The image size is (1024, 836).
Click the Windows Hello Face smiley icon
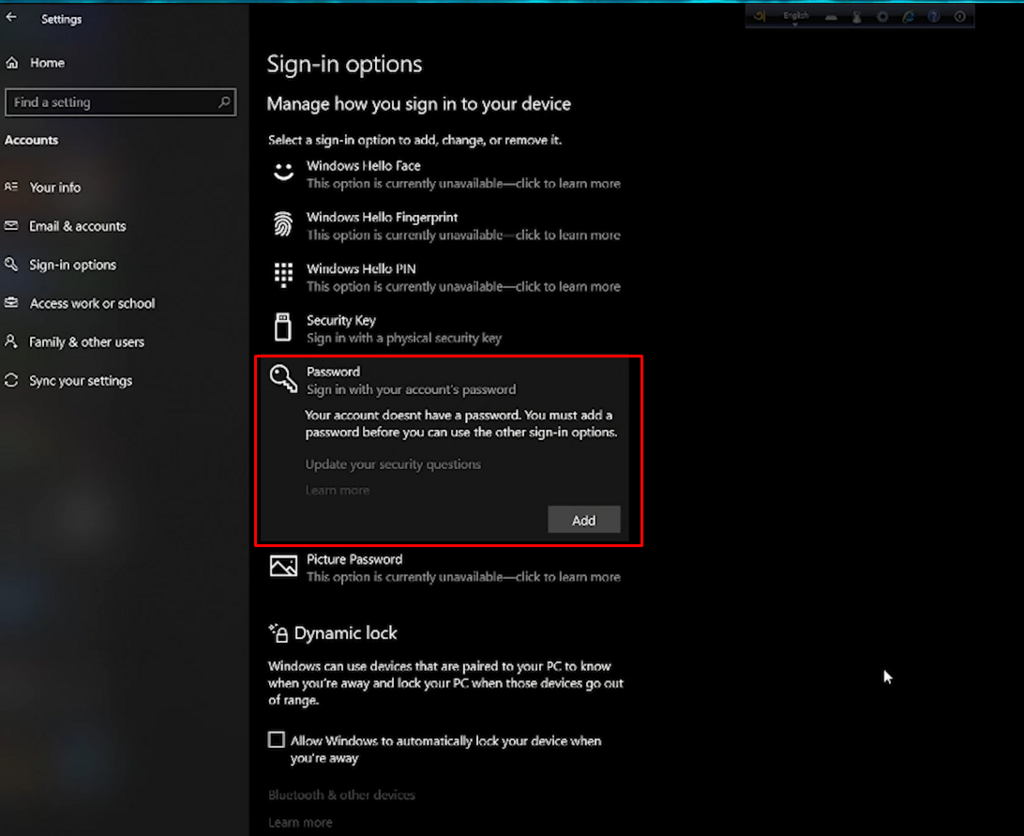(283, 172)
